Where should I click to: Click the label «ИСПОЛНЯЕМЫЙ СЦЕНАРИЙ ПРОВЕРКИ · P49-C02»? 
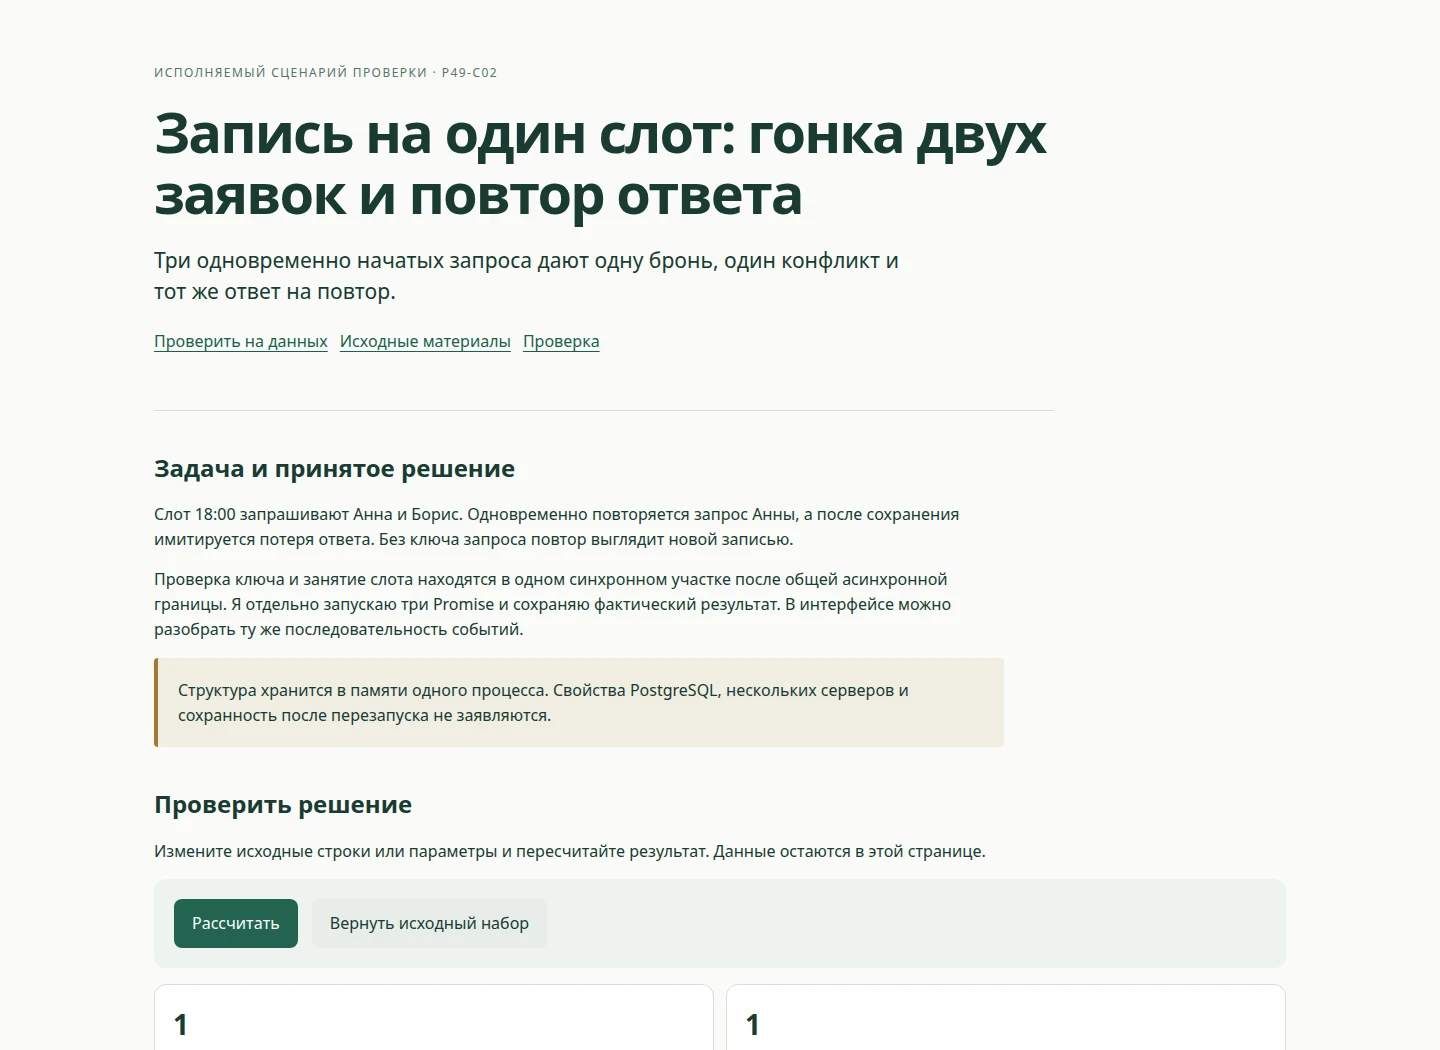tap(326, 72)
